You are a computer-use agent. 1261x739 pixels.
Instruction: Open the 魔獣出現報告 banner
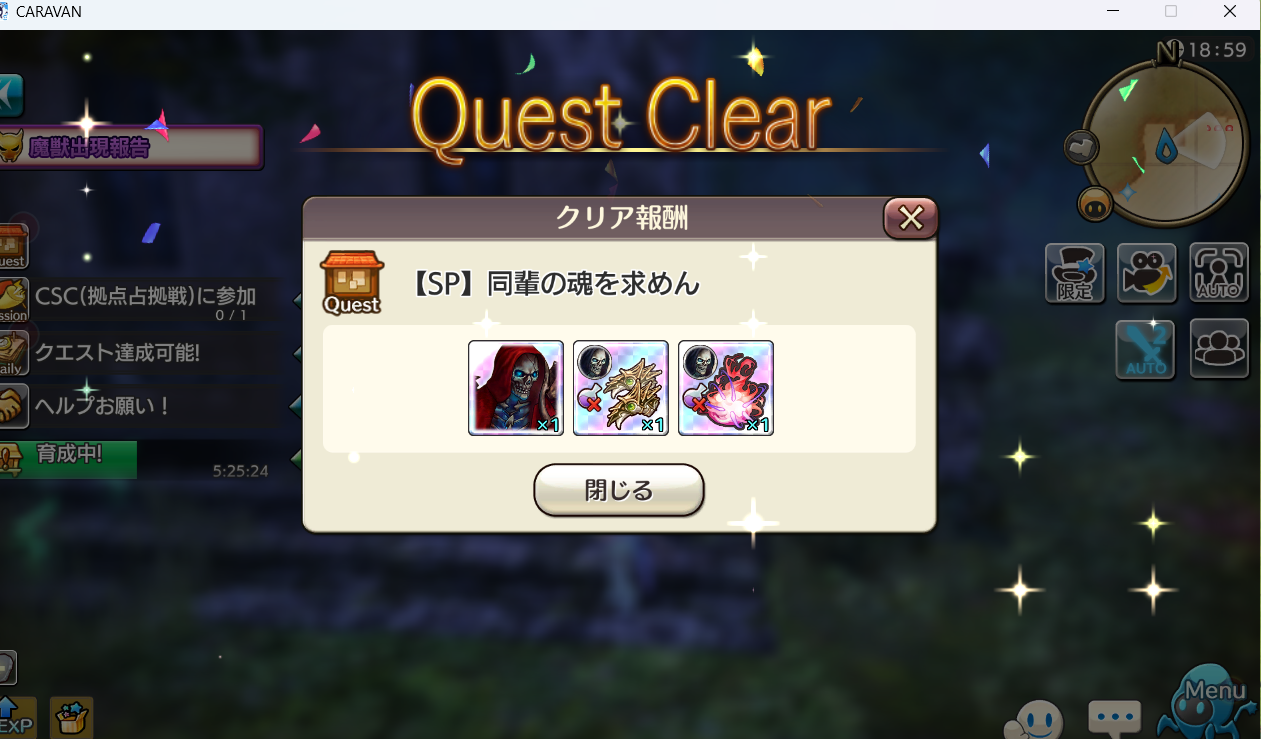pos(131,148)
